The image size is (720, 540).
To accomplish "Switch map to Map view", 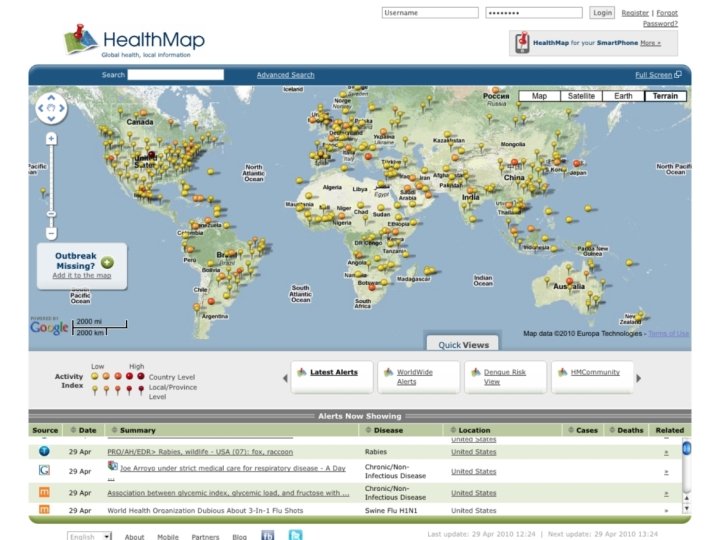I will pyautogui.click(x=539, y=96).
